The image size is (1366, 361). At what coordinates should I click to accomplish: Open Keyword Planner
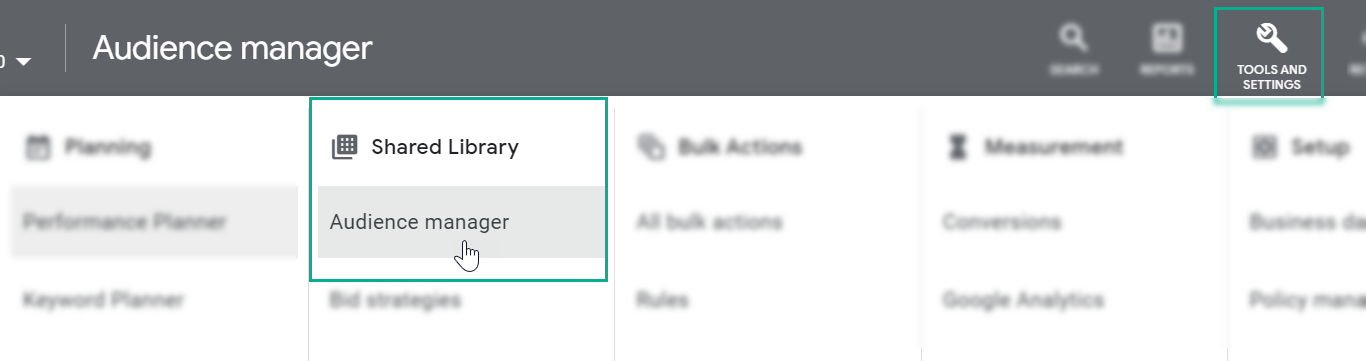coord(104,300)
